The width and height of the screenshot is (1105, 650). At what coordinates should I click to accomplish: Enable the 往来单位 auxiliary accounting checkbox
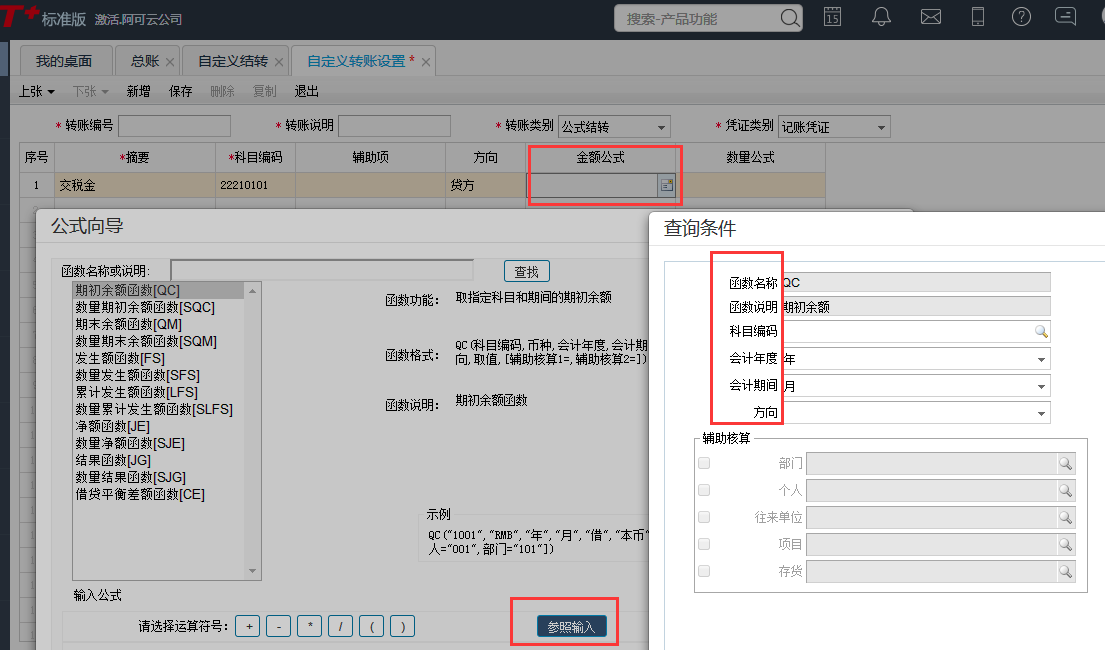(704, 517)
